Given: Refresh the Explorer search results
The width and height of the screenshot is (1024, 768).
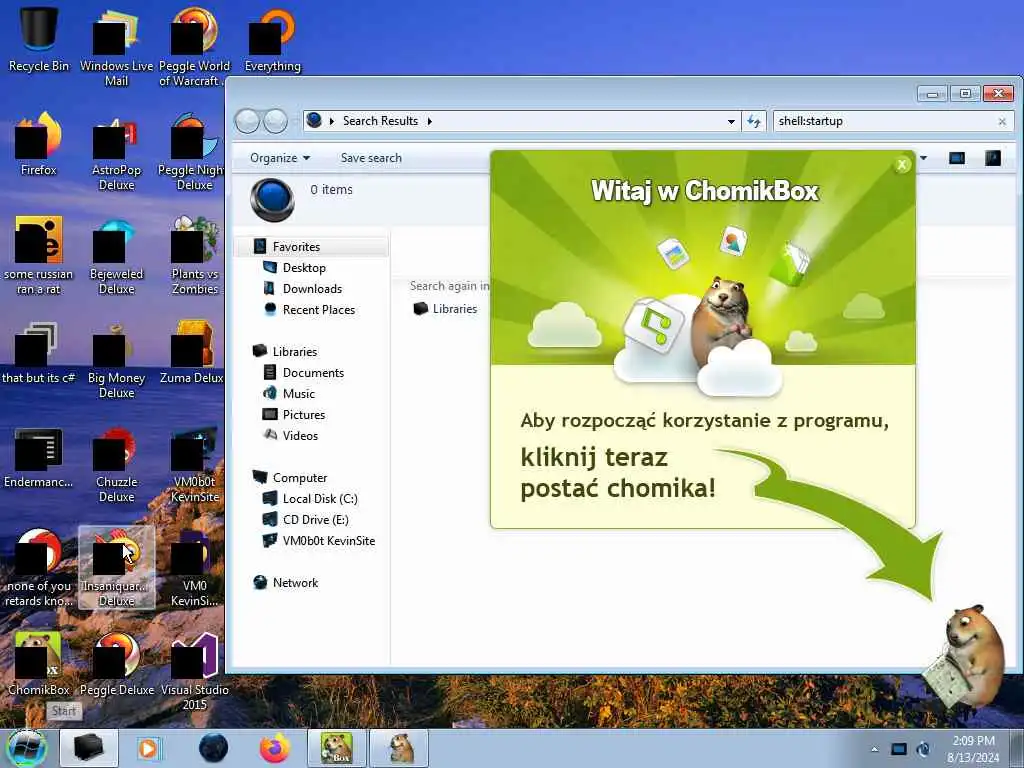Looking at the screenshot, I should [x=754, y=121].
